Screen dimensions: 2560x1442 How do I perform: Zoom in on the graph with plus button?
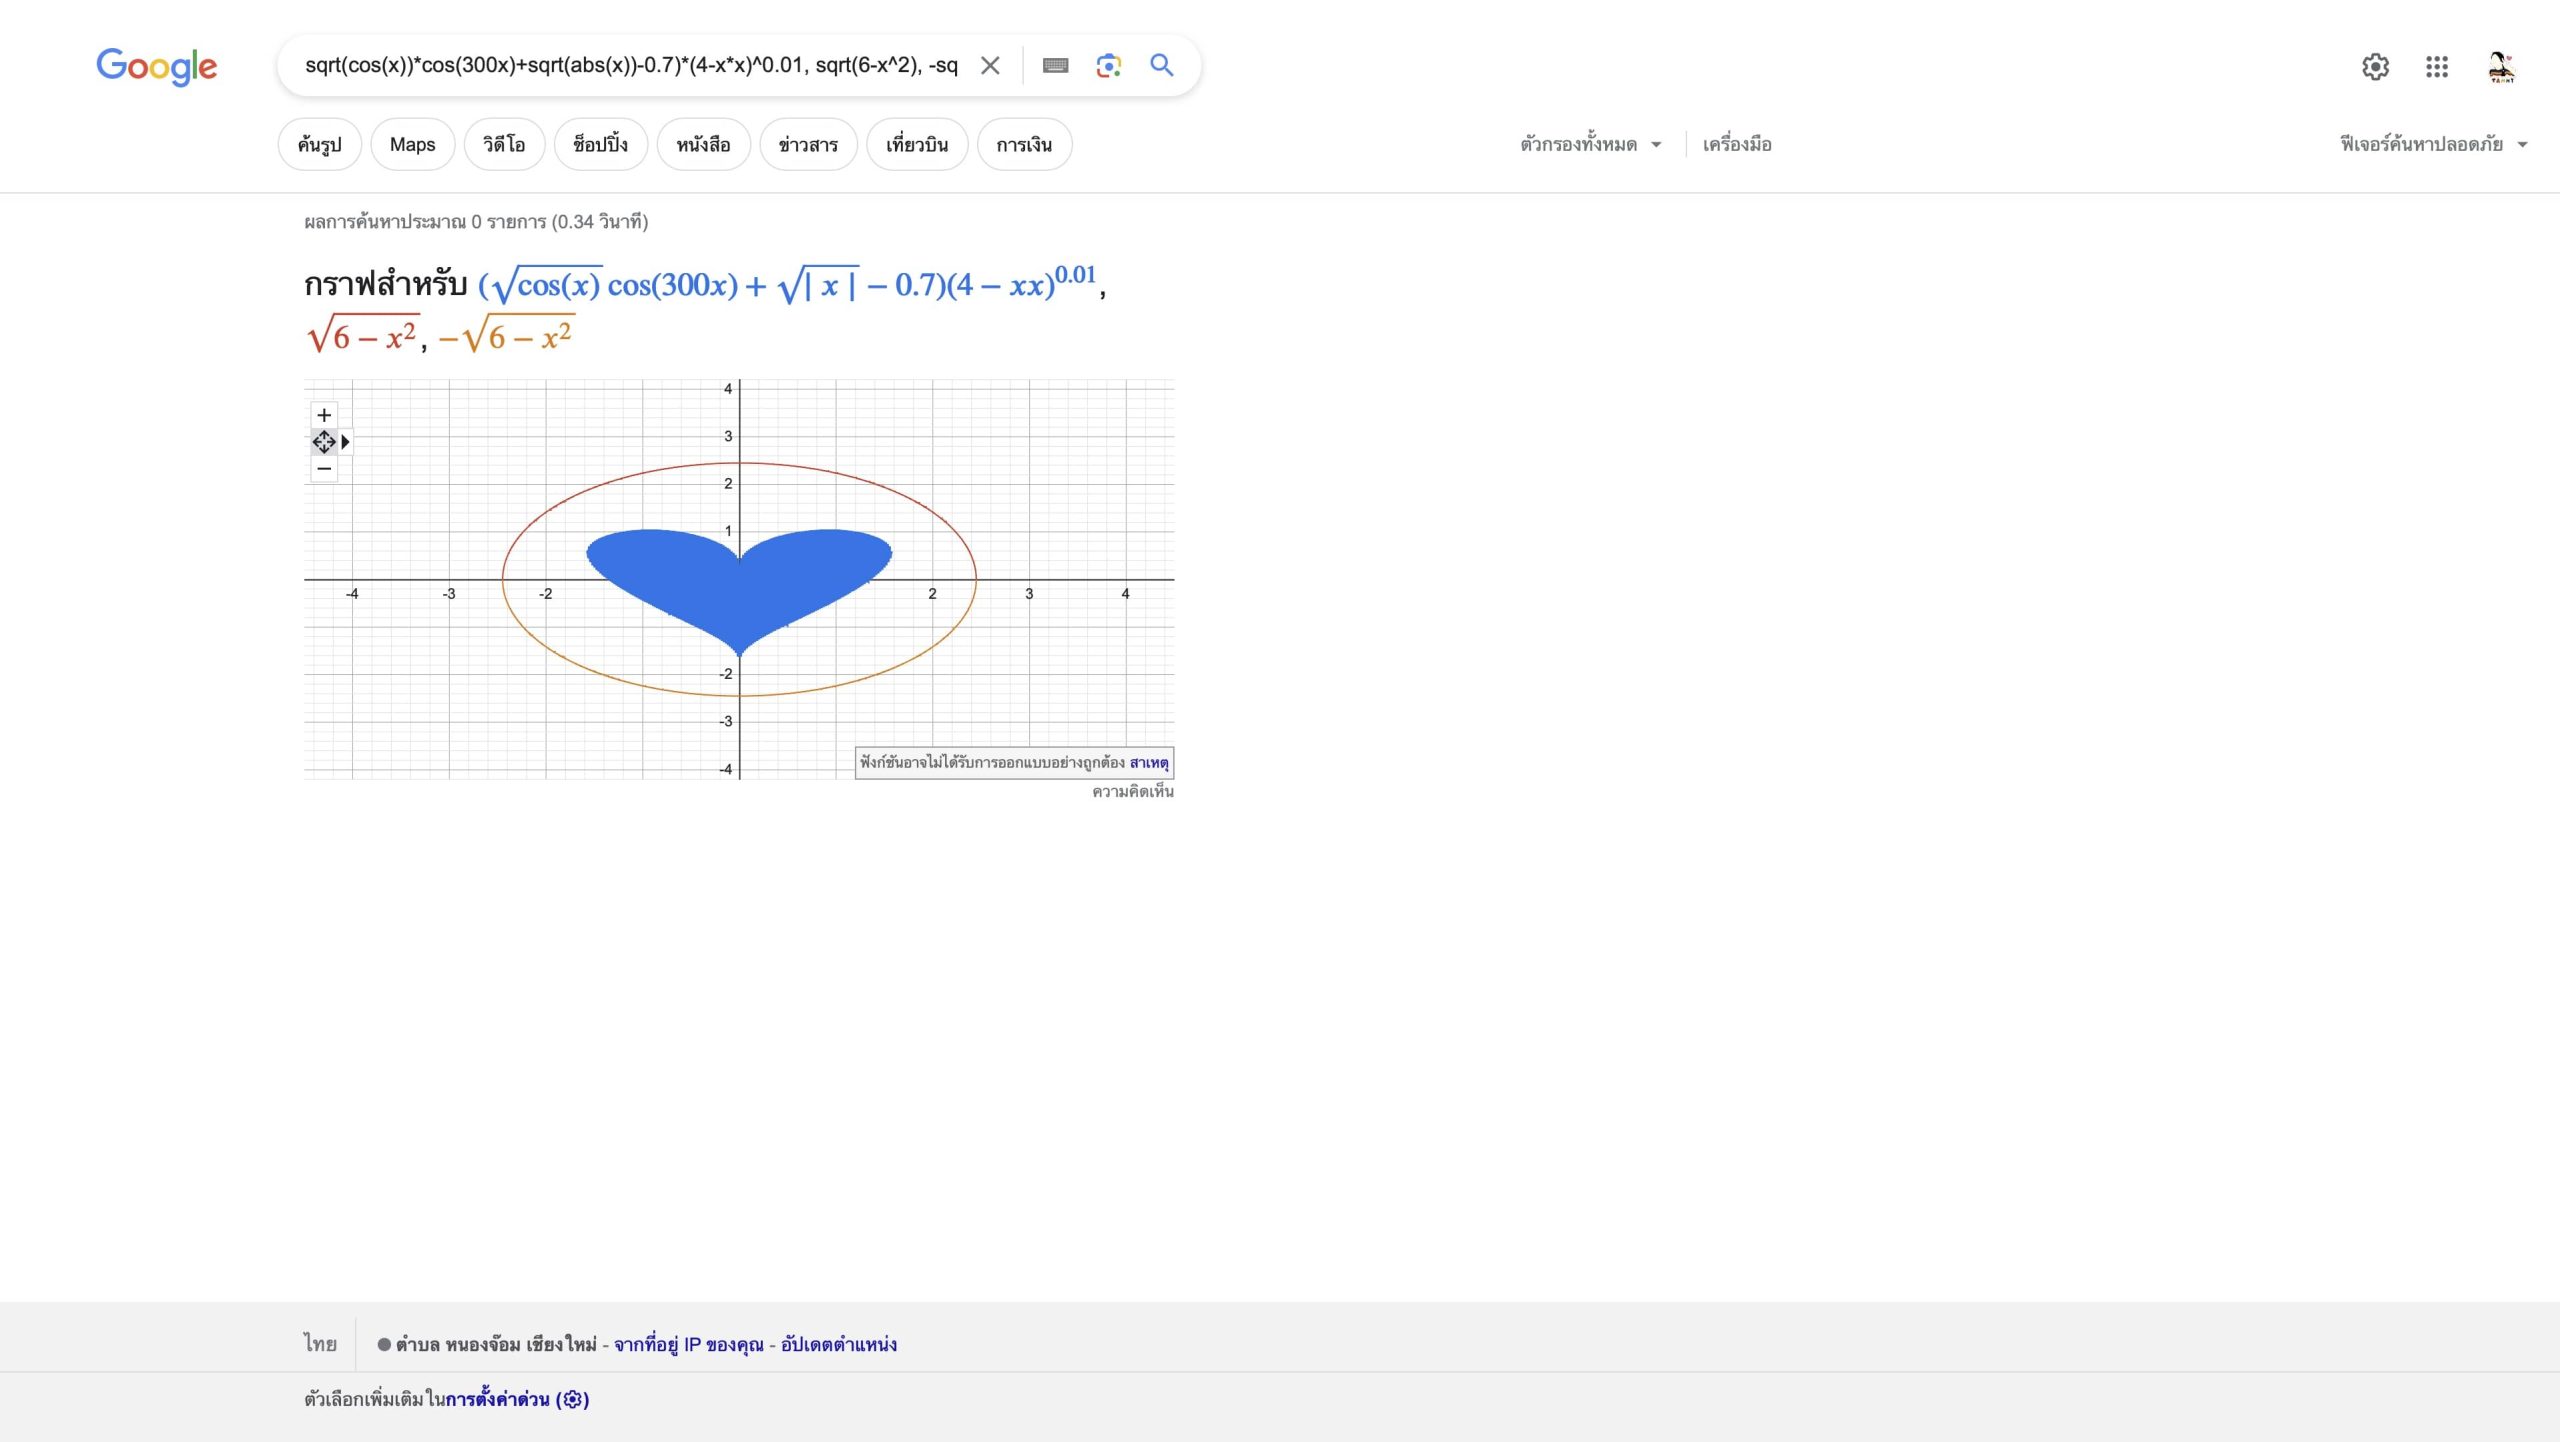(x=324, y=415)
